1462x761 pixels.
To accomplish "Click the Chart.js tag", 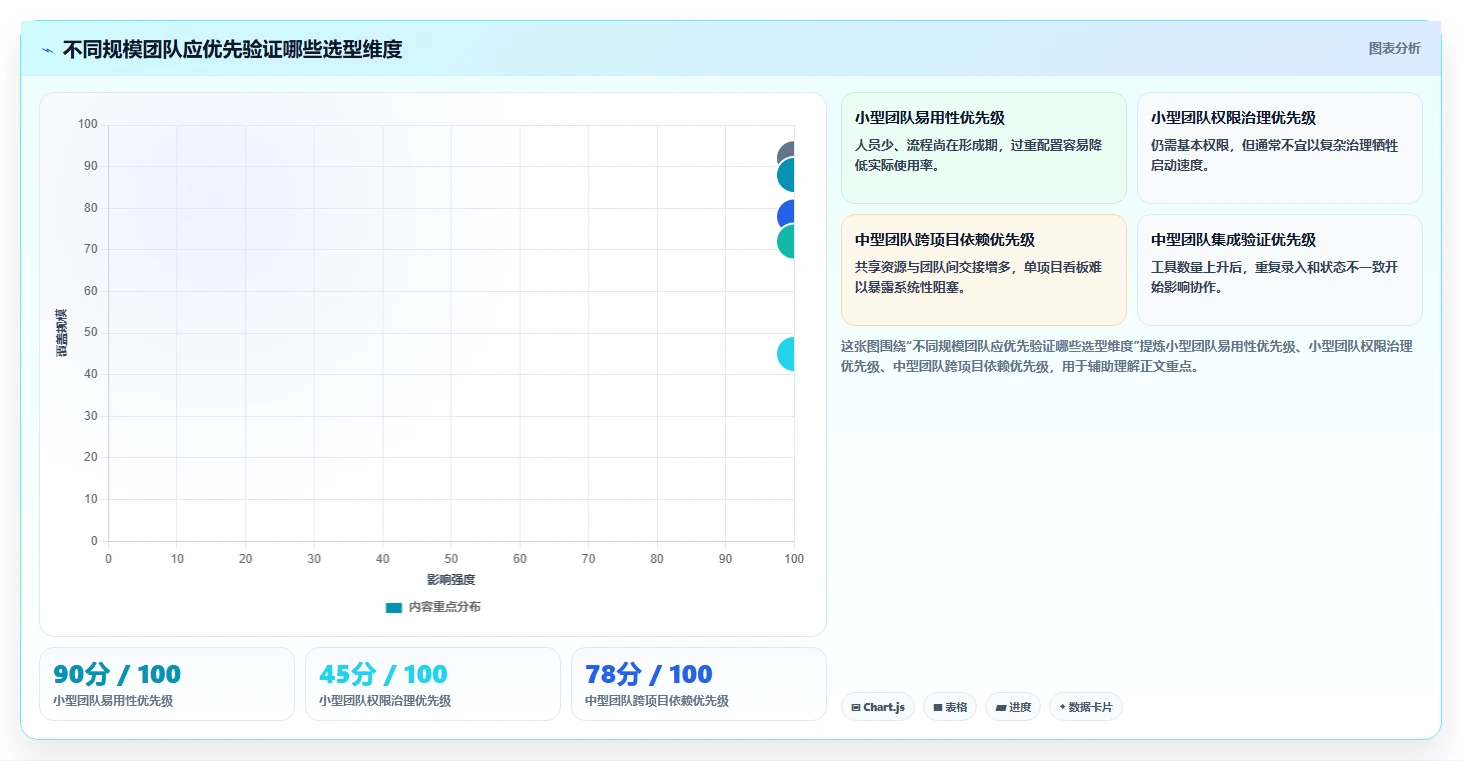I will [x=877, y=707].
